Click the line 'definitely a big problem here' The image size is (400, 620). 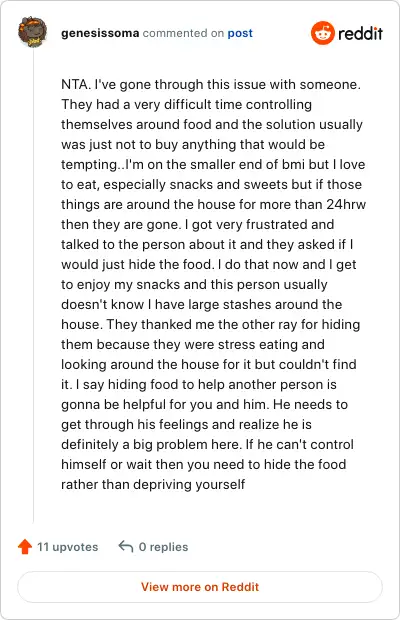[x=207, y=444]
